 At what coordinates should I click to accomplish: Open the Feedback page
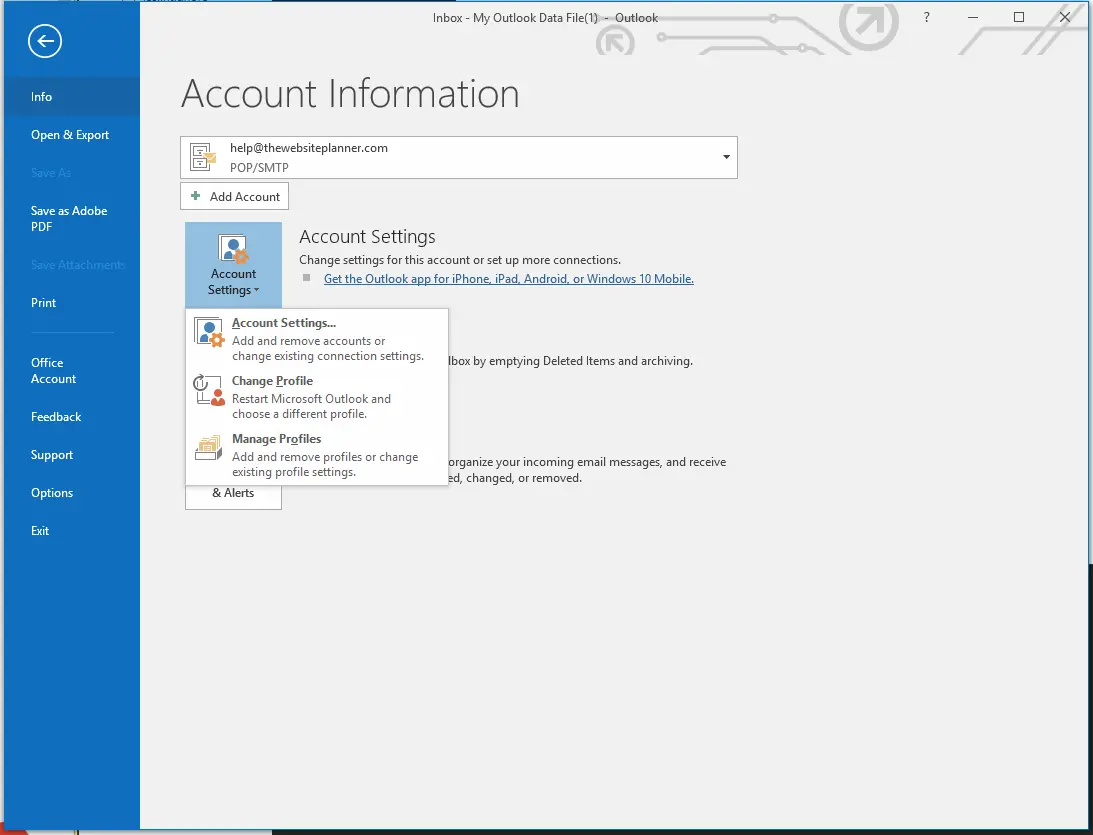click(72, 417)
